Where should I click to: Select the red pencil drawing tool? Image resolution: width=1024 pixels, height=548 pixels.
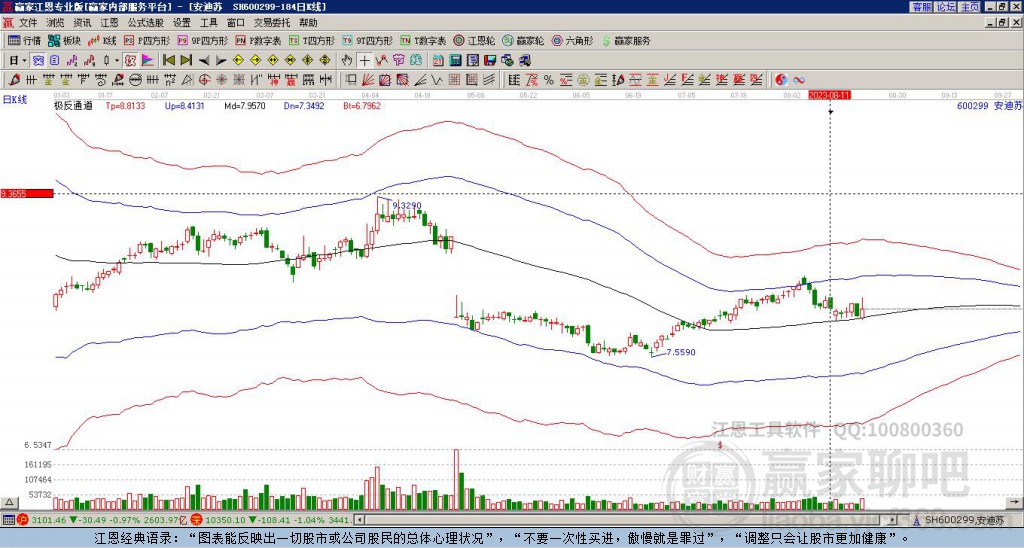[14, 80]
